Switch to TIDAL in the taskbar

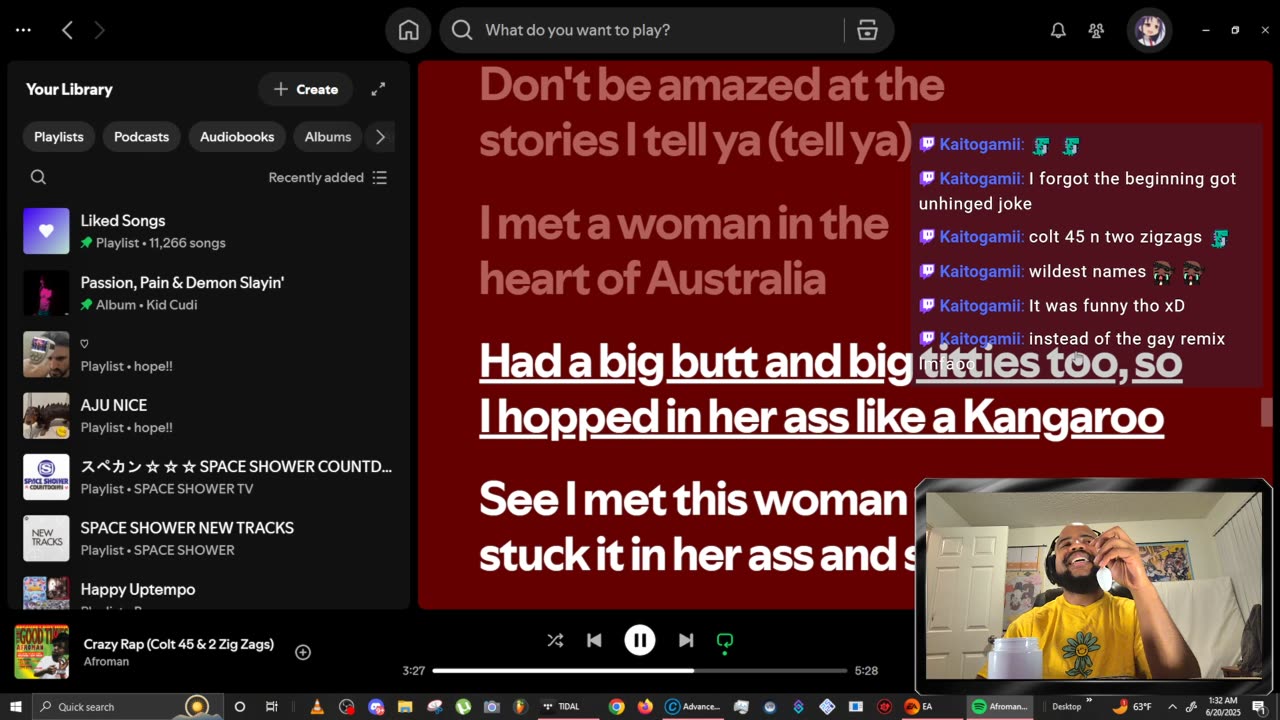tap(568, 706)
